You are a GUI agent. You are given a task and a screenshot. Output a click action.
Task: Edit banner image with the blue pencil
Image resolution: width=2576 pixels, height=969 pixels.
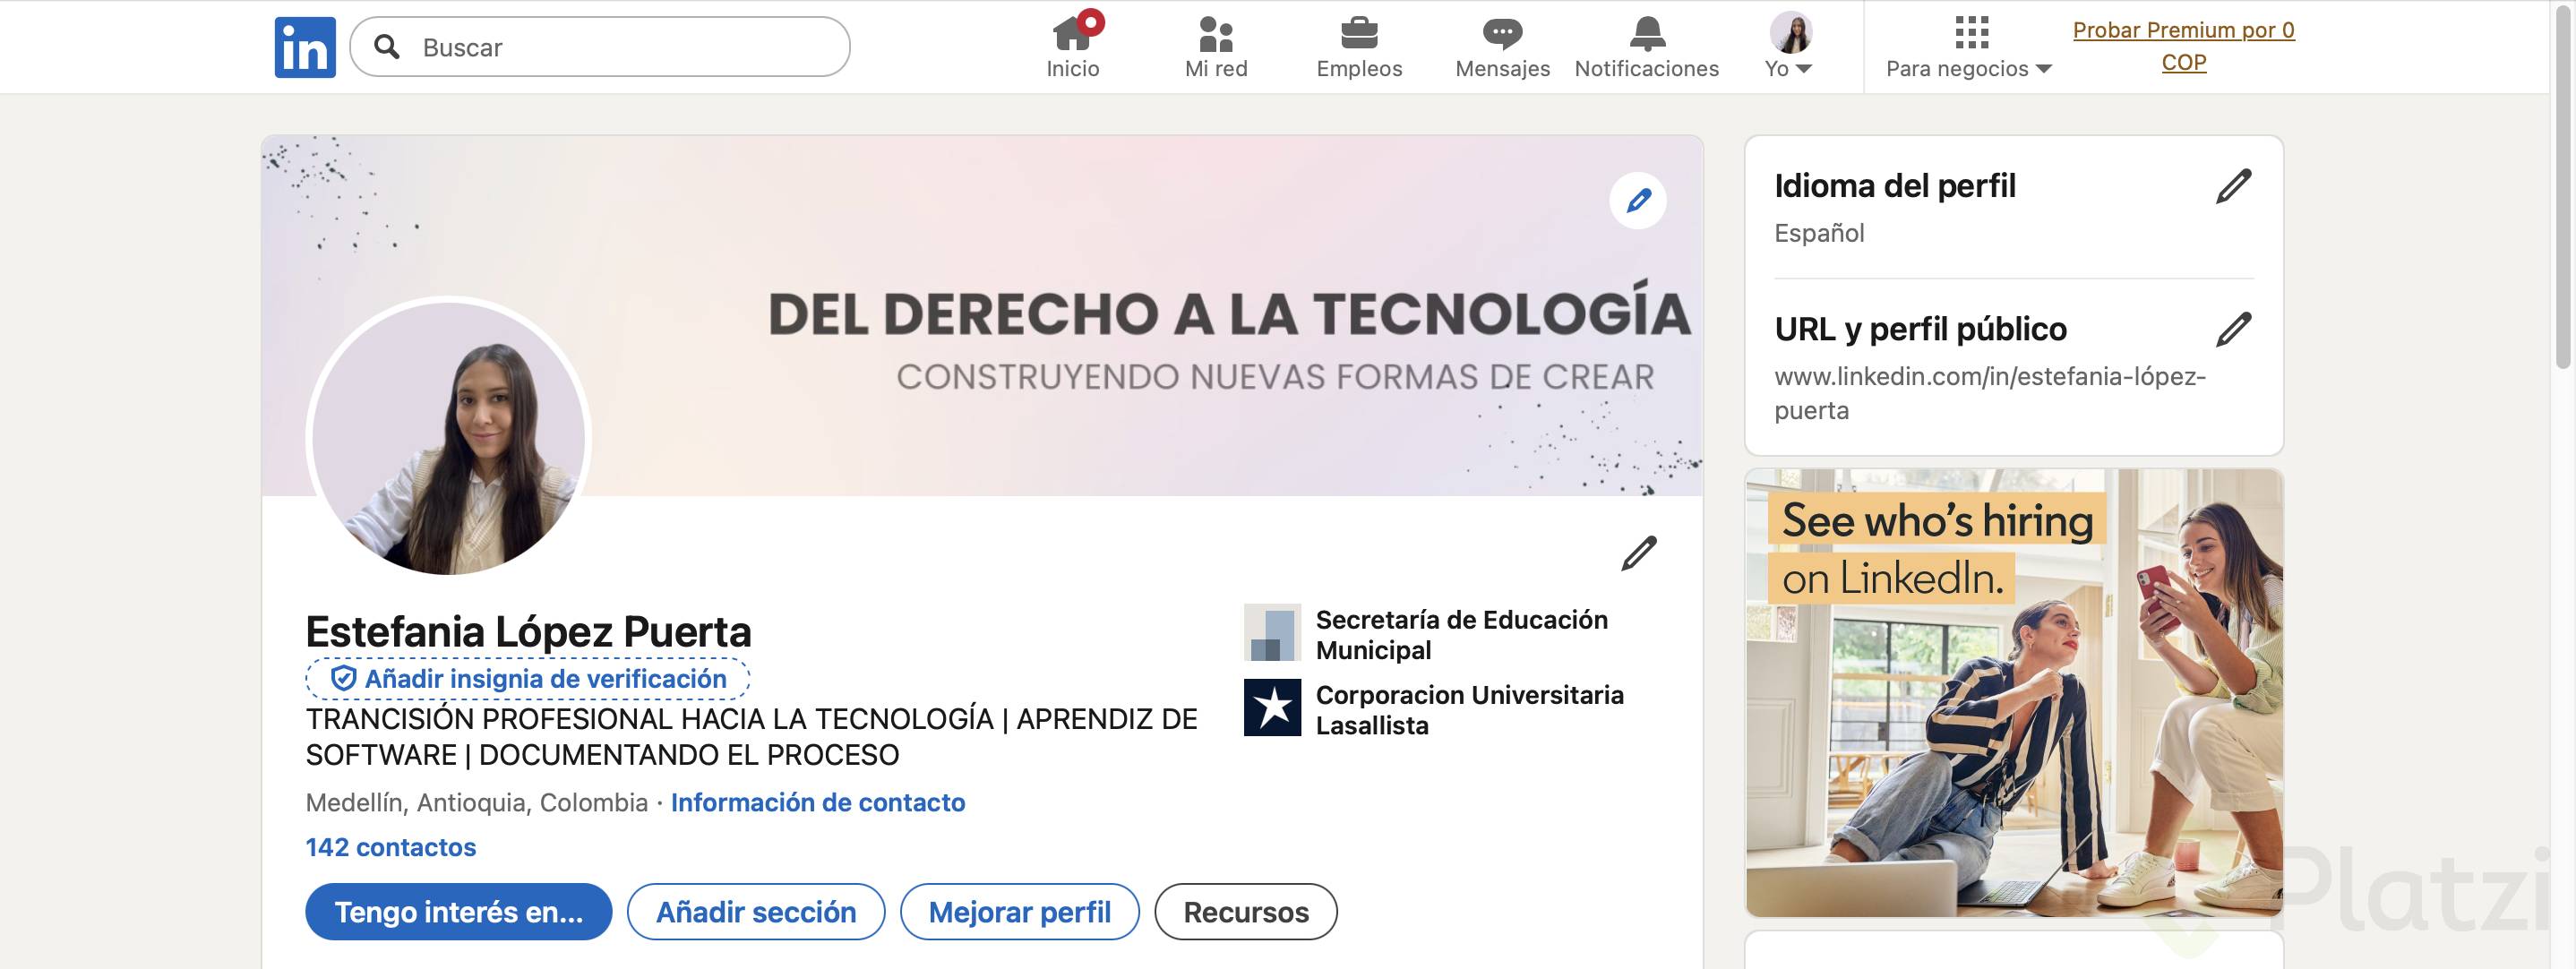tap(1637, 201)
